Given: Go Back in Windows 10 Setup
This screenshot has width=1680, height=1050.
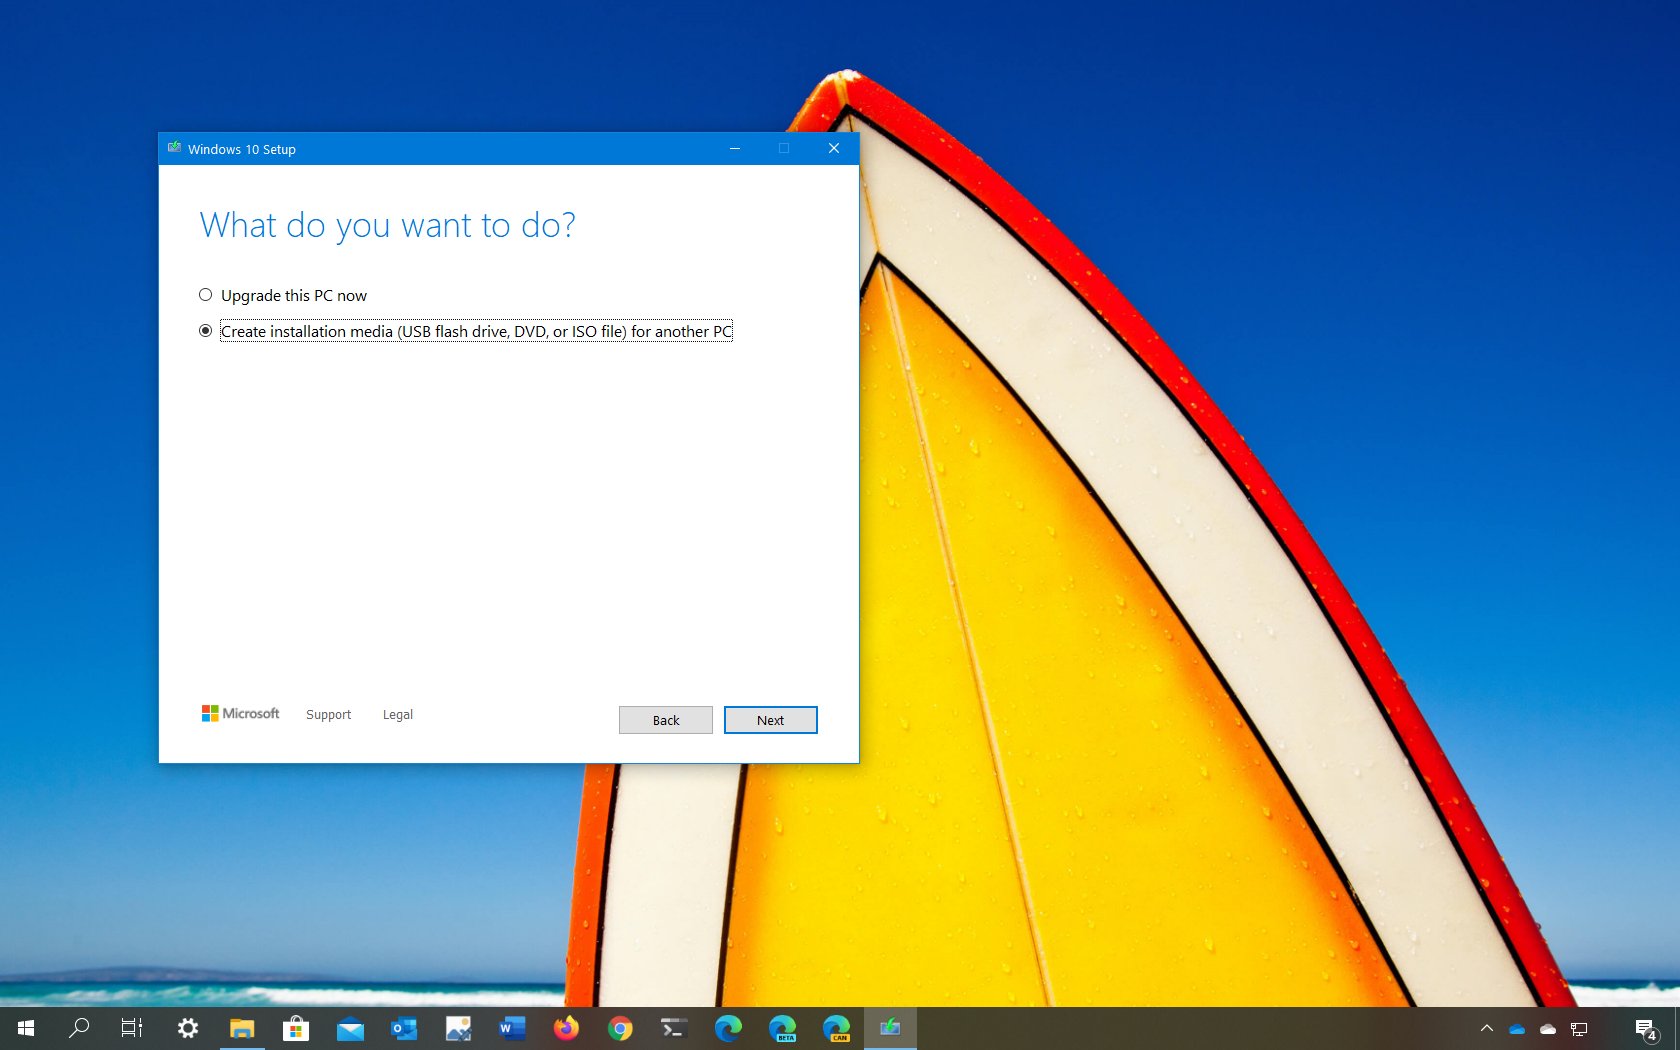Looking at the screenshot, I should point(665,720).
